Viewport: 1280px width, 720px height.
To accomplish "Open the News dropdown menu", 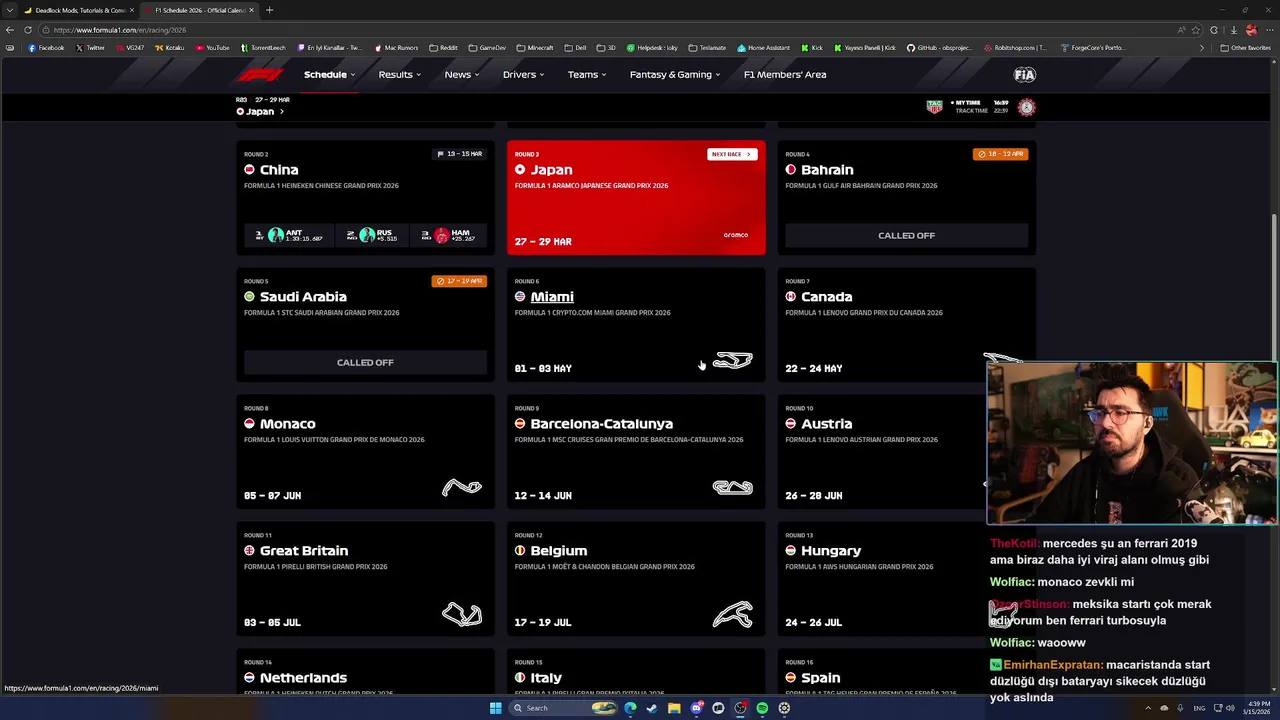I will click(462, 74).
